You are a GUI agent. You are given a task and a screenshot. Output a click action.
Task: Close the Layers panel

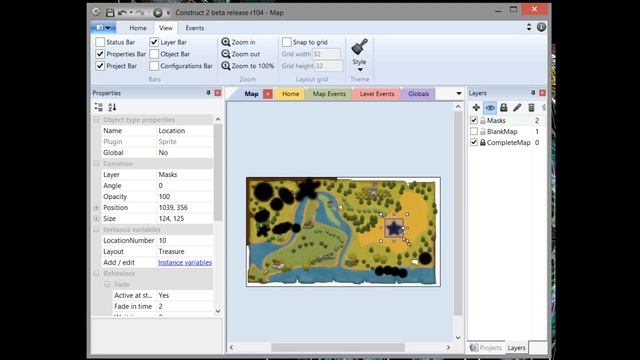[x=542, y=93]
